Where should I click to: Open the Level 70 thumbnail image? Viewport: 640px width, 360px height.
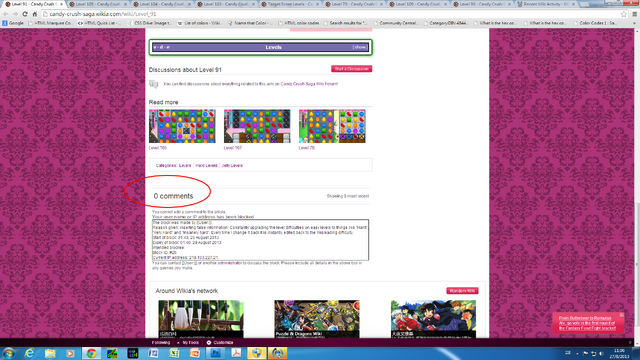pos(332,126)
